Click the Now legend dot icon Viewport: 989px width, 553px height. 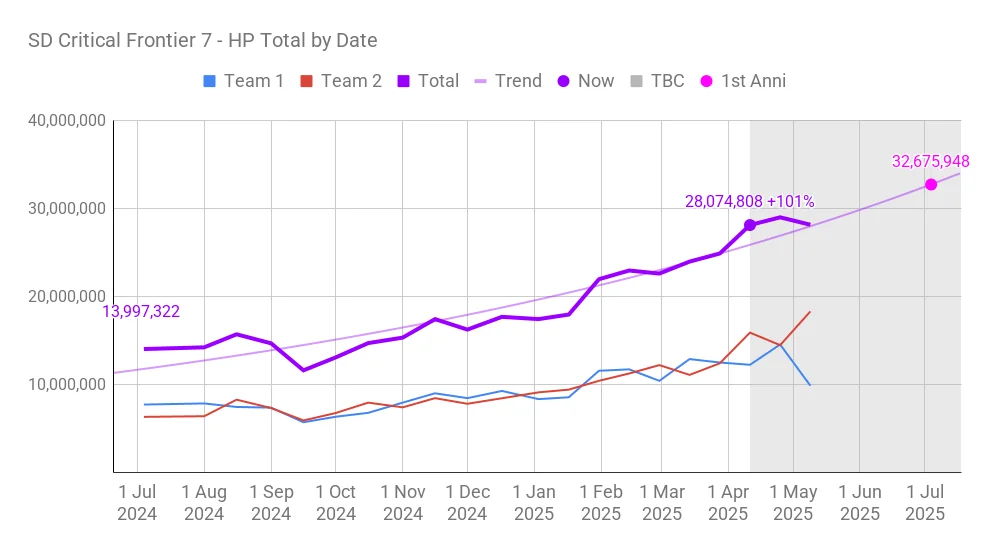pos(563,81)
